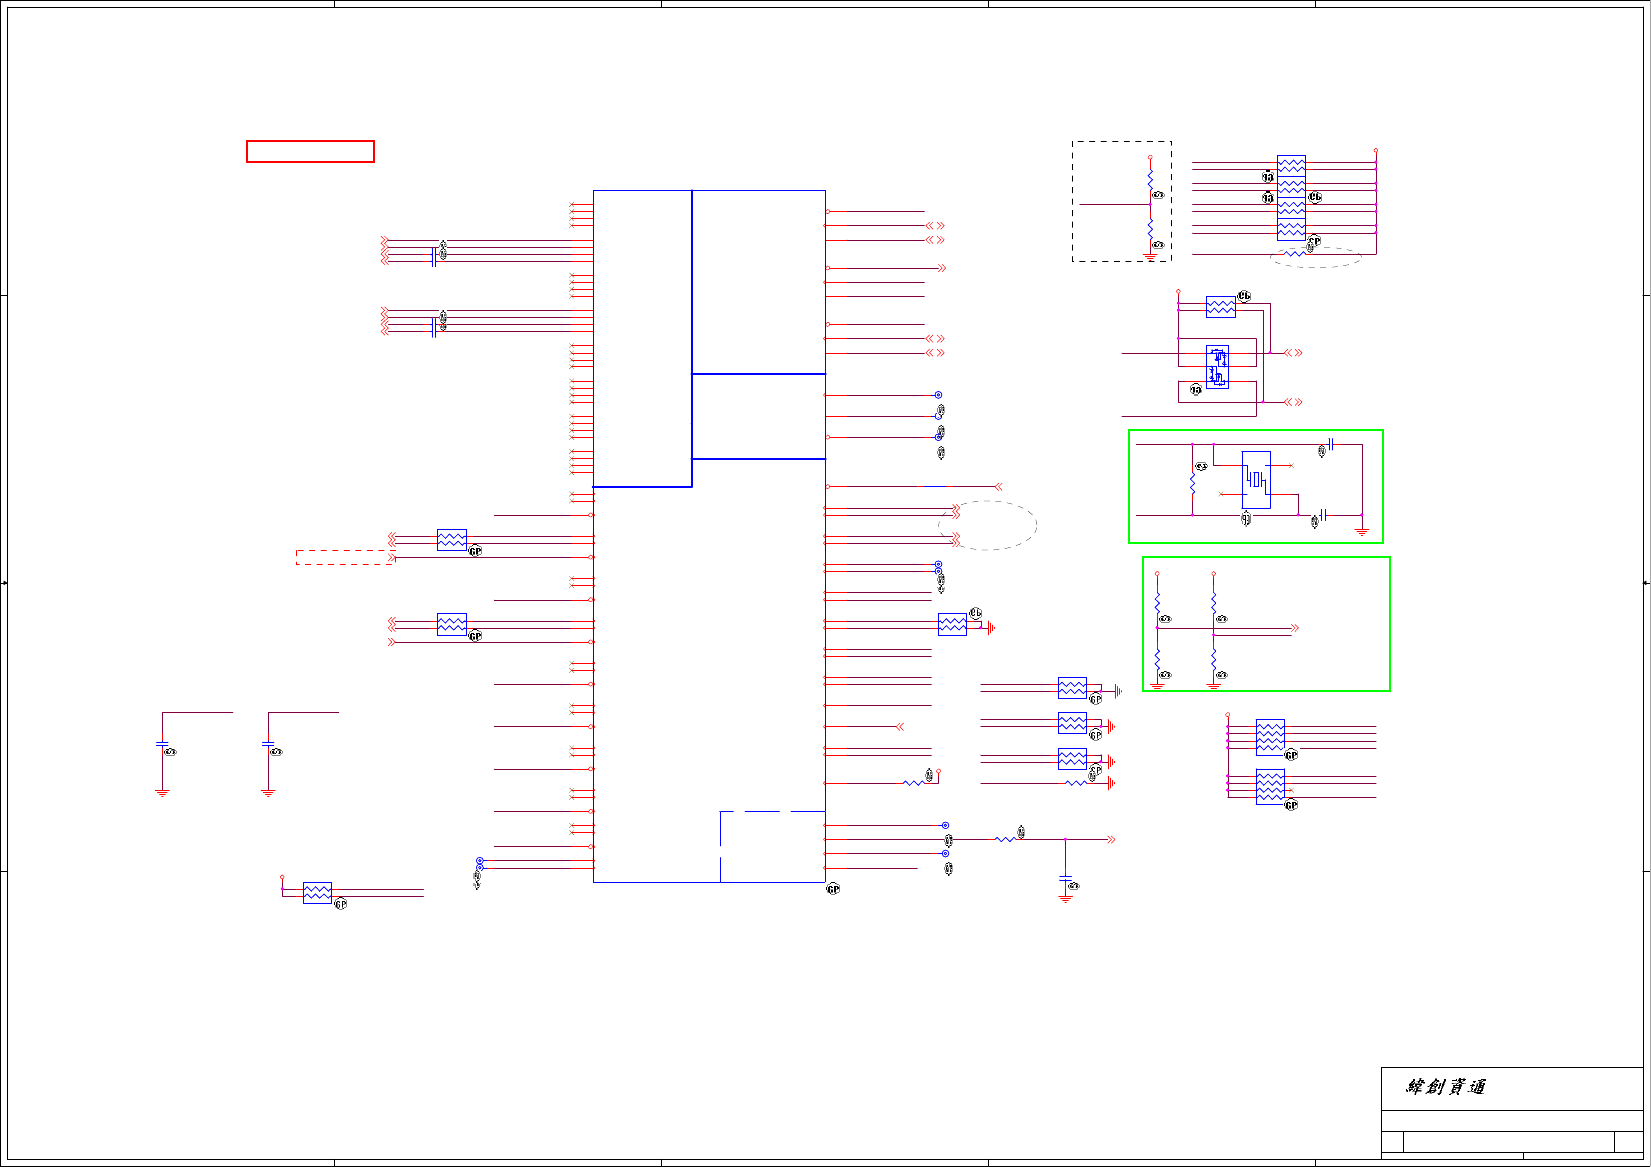Click the output port arrow in the lower green box

click(1294, 628)
